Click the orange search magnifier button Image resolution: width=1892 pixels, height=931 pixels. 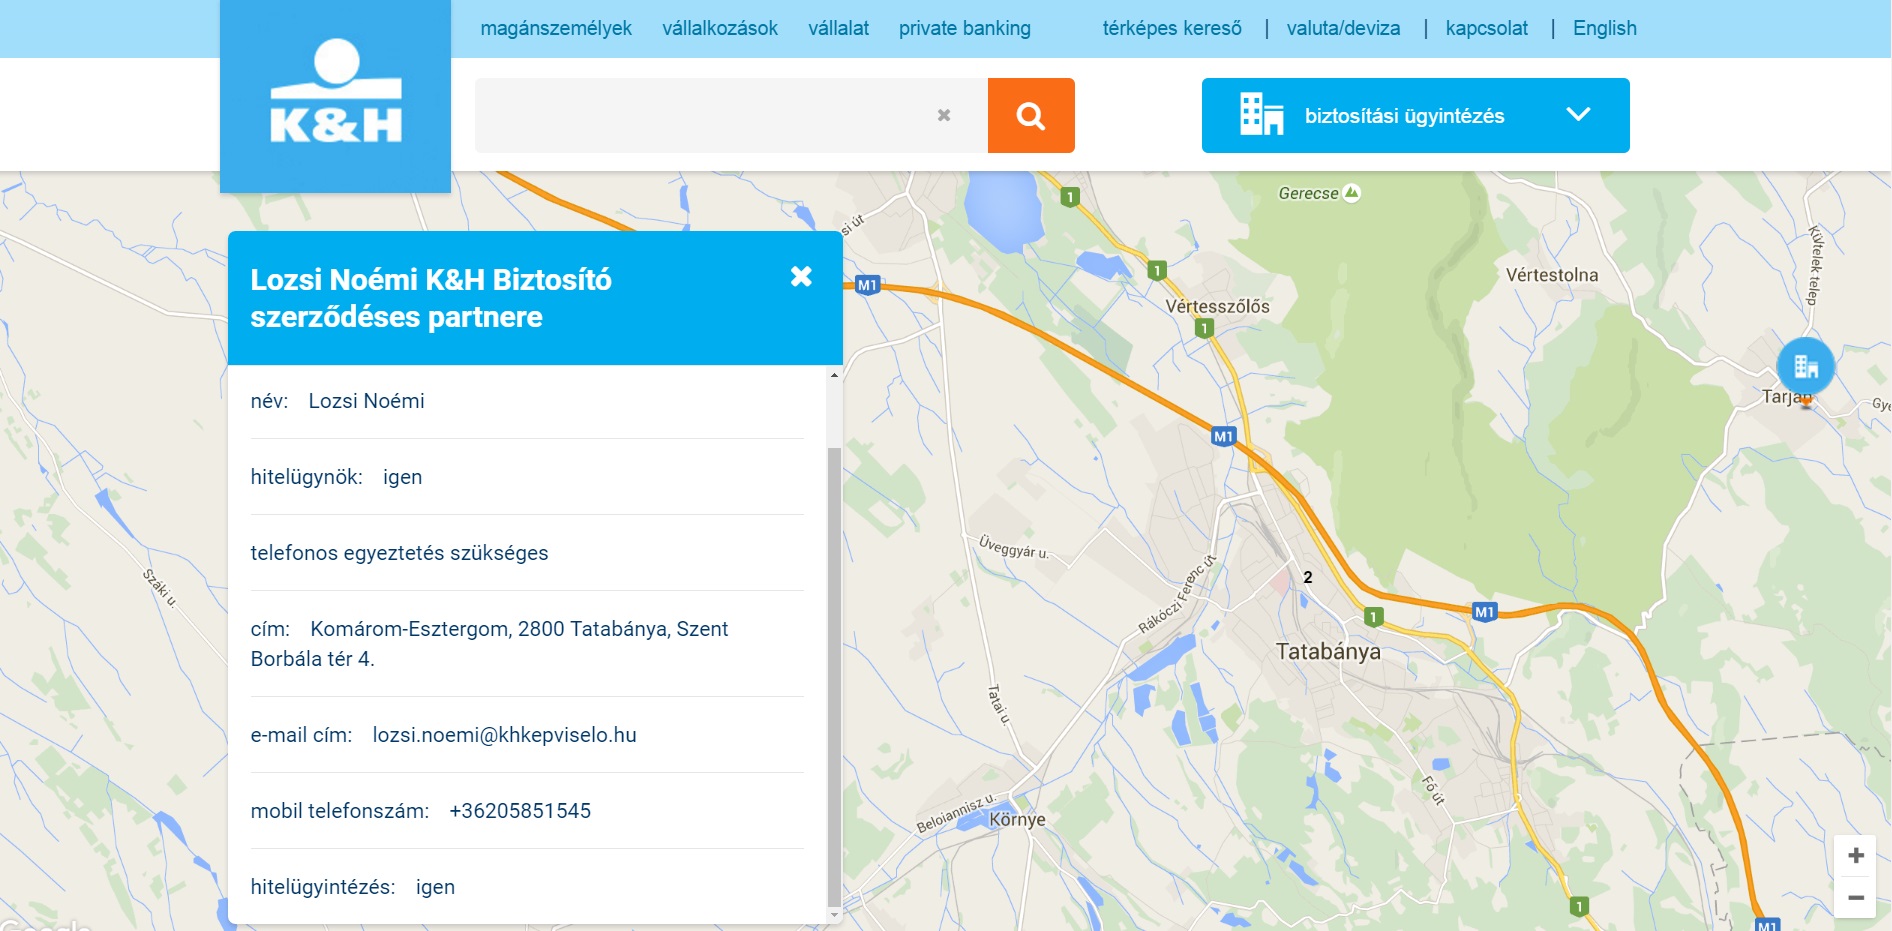(1031, 116)
